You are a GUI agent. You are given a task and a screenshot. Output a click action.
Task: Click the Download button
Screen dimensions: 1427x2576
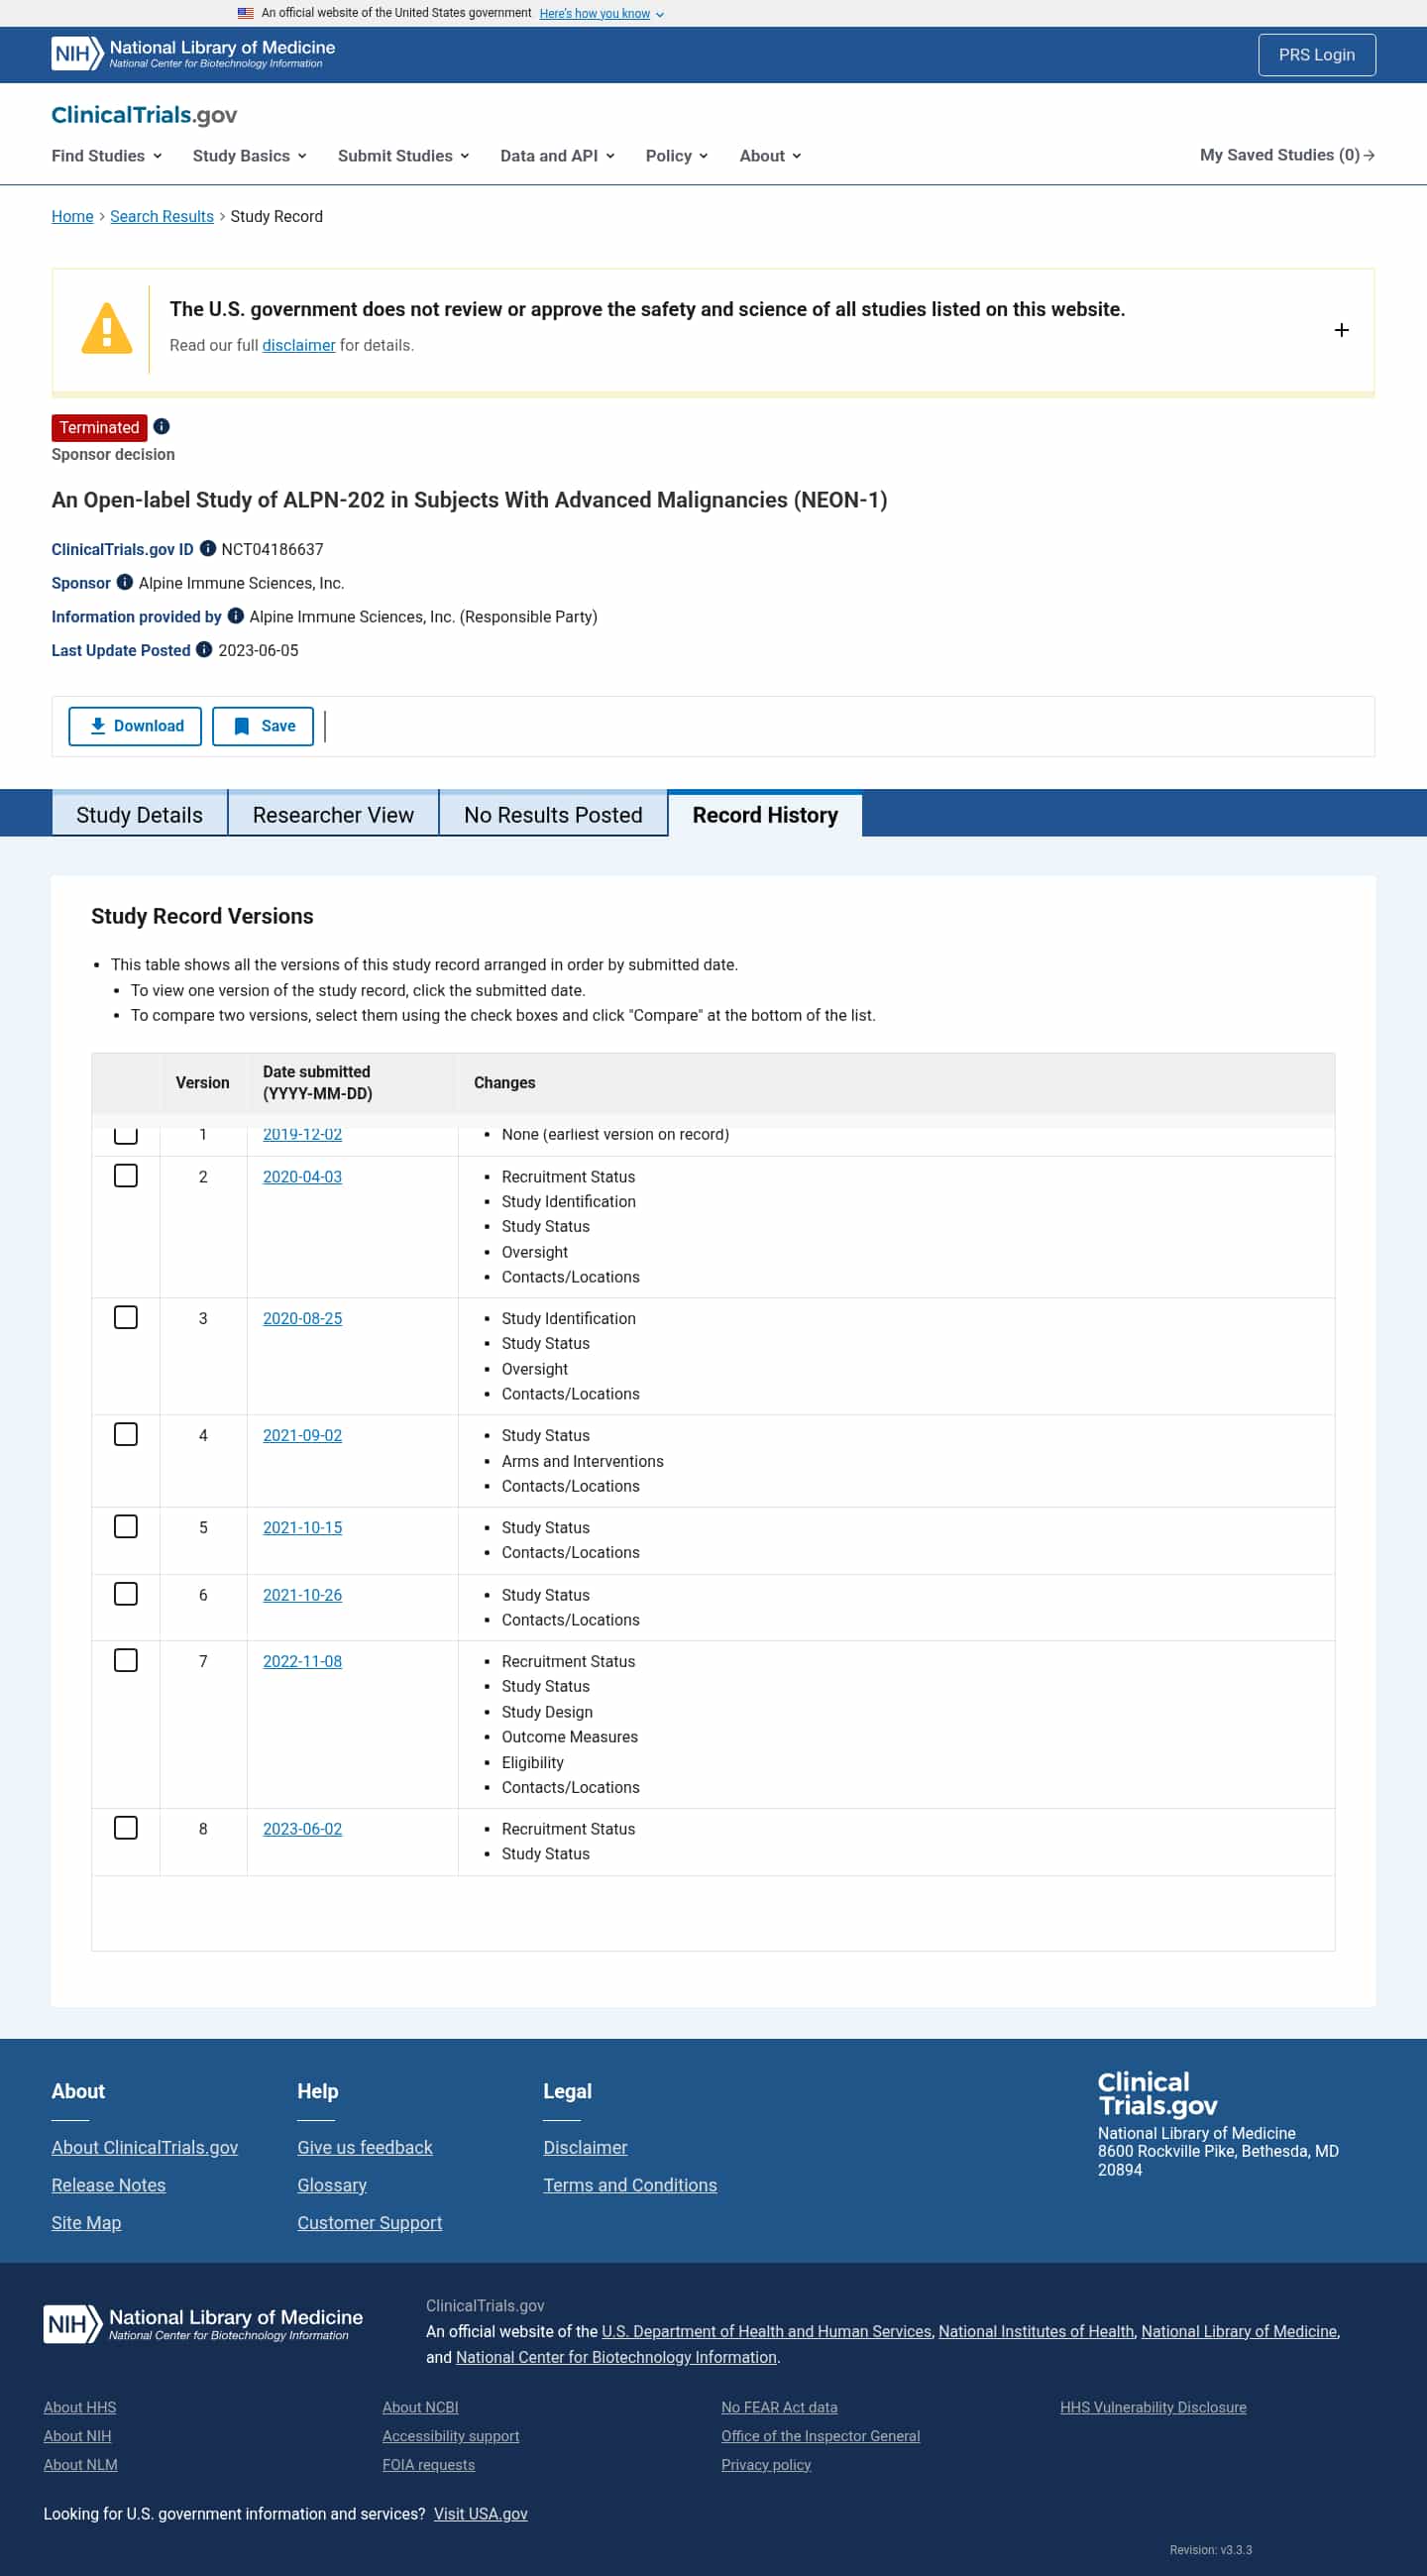pos(135,726)
